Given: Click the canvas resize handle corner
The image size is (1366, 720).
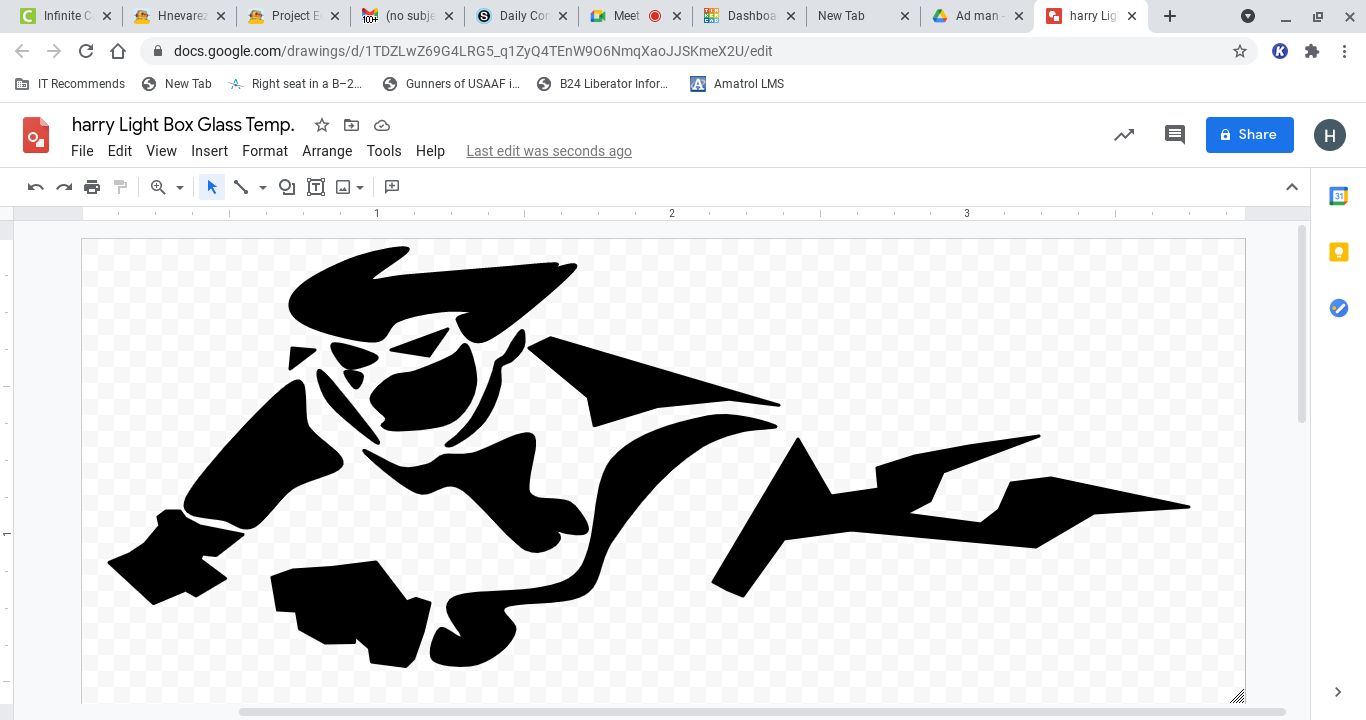Looking at the screenshot, I should (x=1237, y=696).
